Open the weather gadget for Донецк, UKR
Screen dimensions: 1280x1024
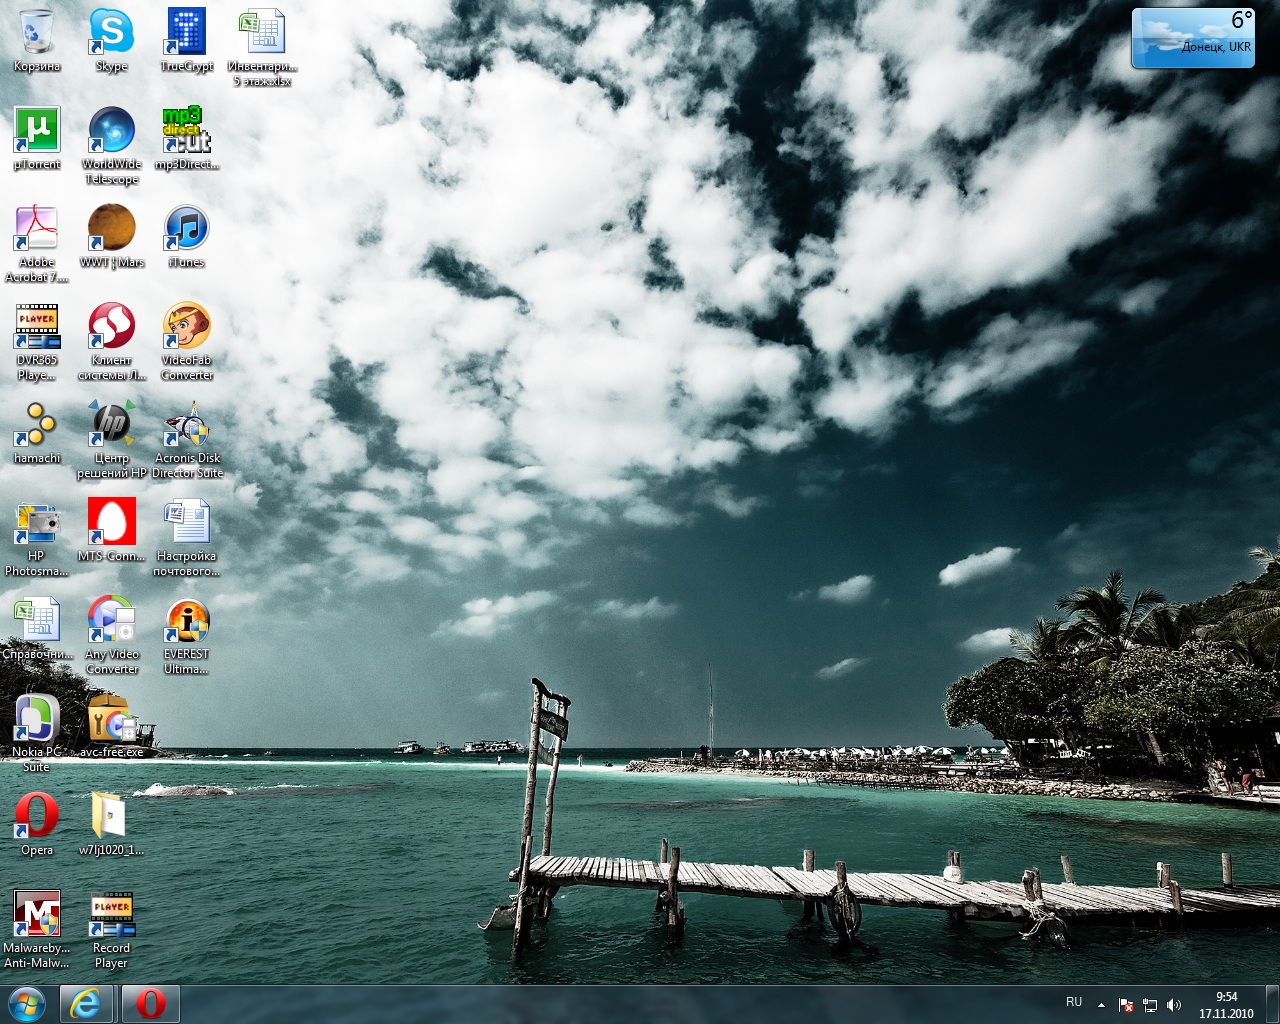[x=1192, y=38]
